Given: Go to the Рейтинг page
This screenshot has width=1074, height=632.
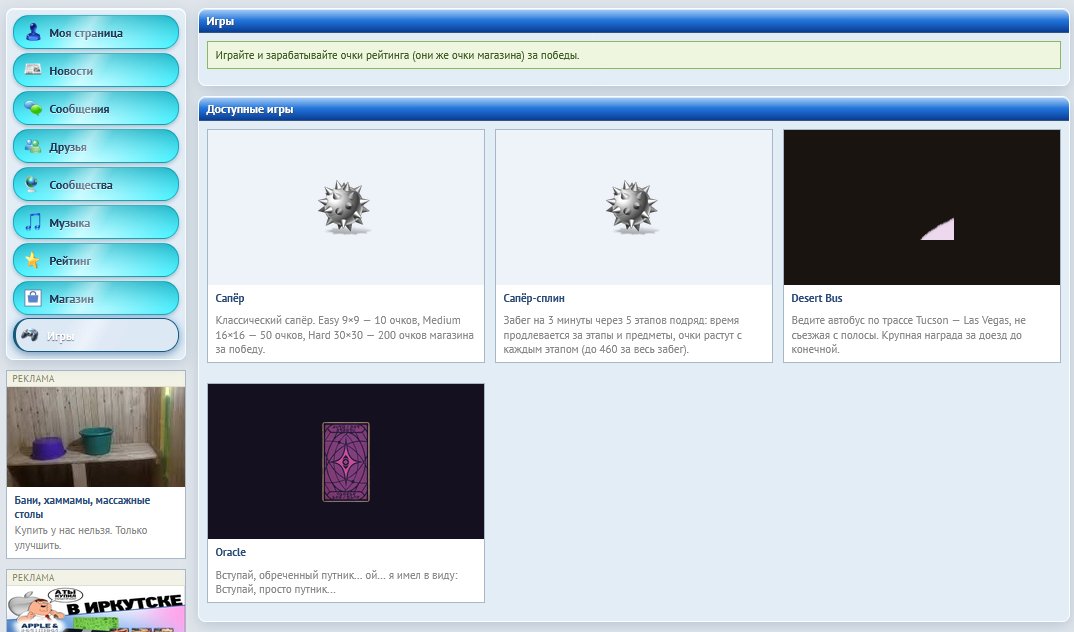Looking at the screenshot, I should [96, 260].
